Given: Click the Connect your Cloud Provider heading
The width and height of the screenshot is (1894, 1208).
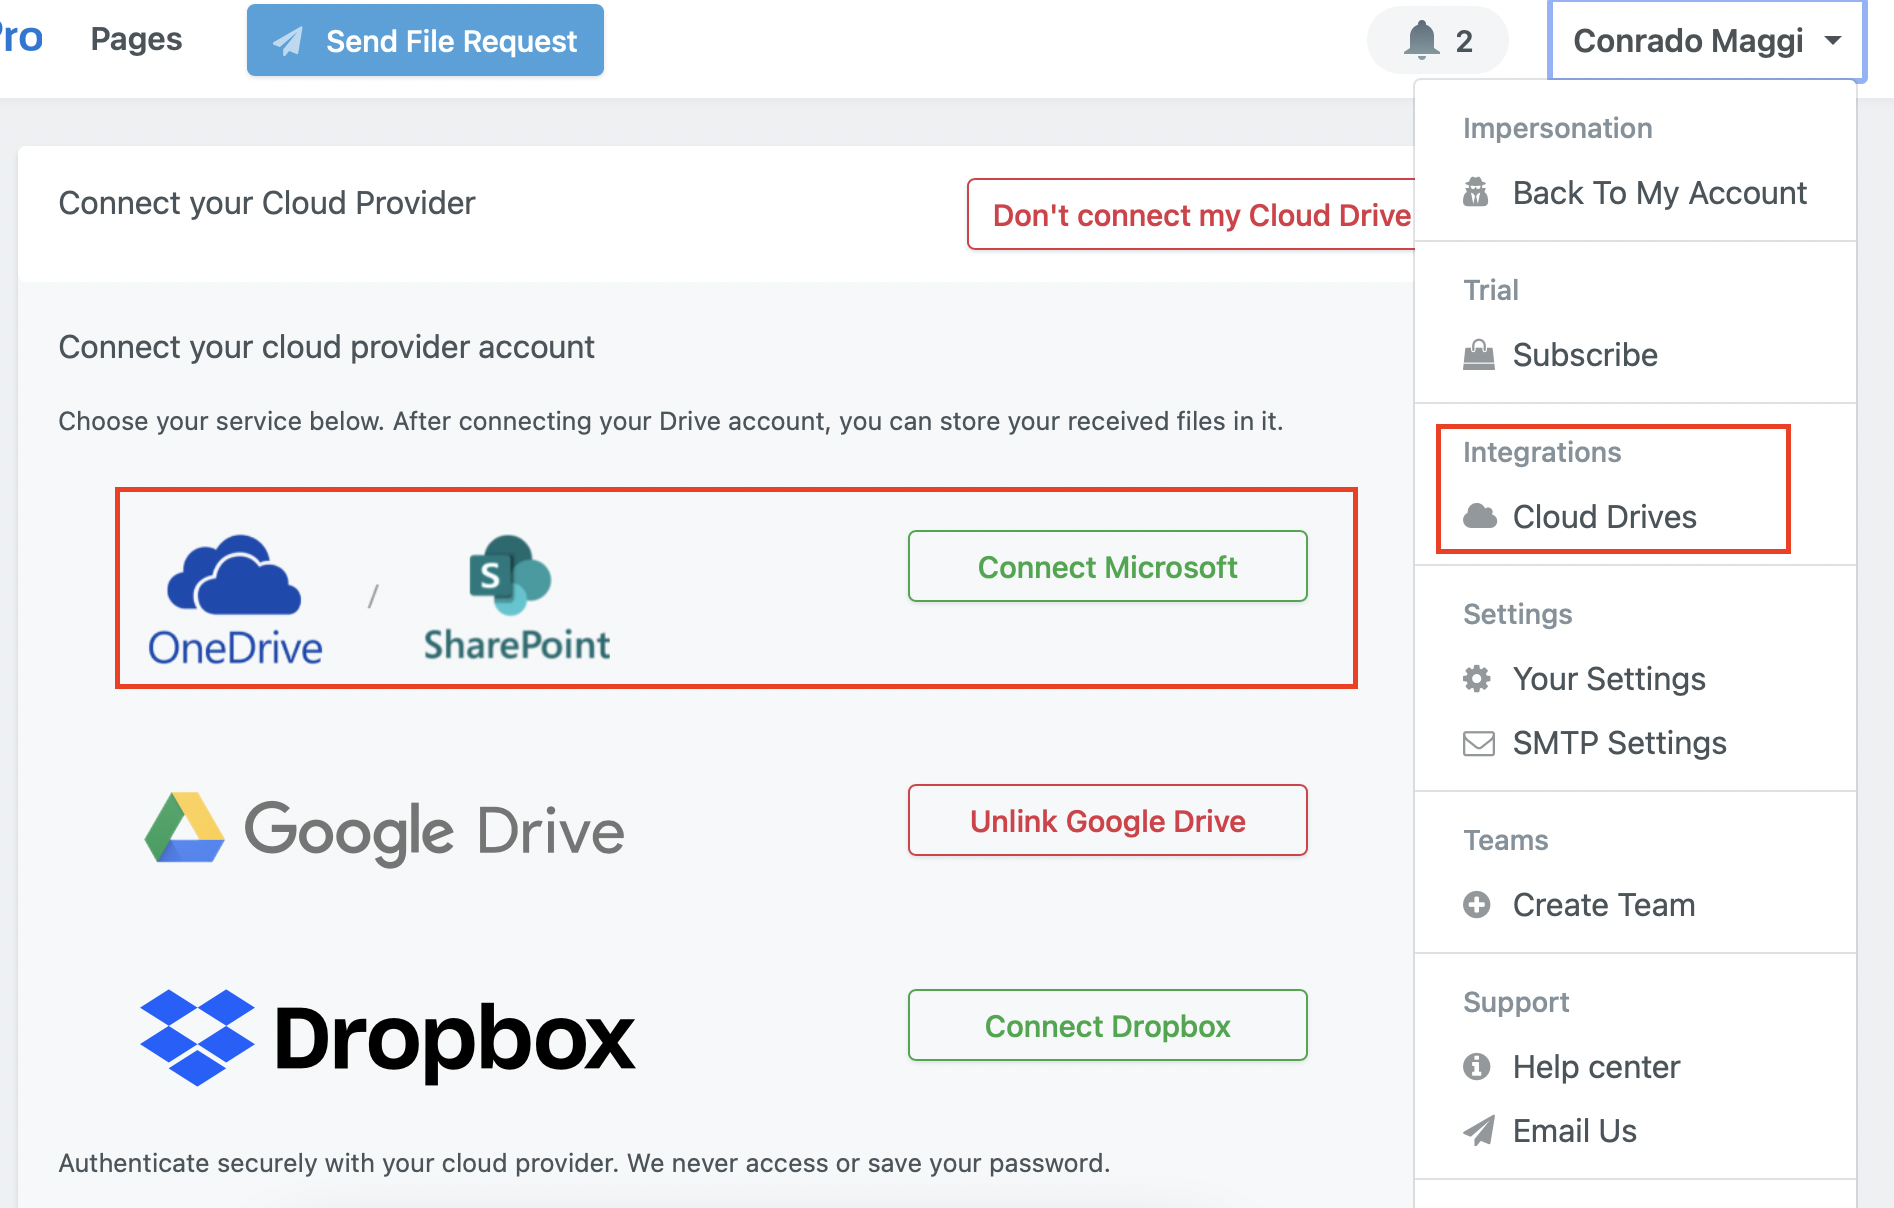Looking at the screenshot, I should pyautogui.click(x=267, y=203).
